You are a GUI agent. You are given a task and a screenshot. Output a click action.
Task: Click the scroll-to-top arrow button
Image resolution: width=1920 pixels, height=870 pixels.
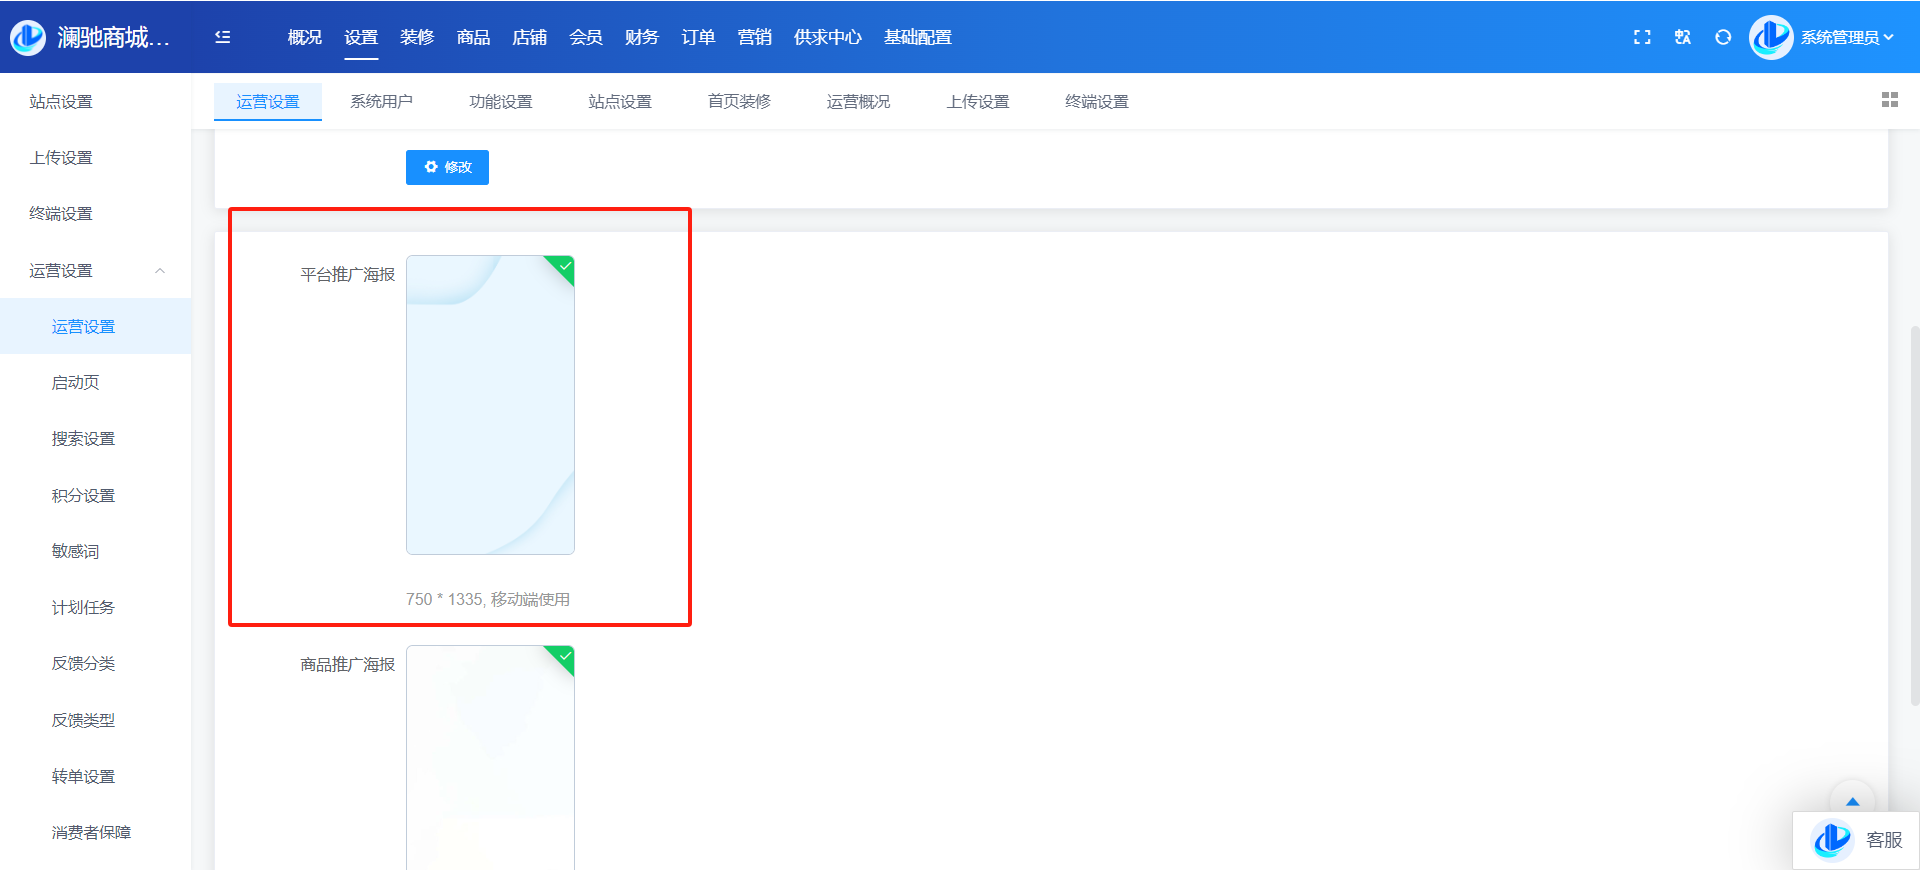(x=1852, y=801)
